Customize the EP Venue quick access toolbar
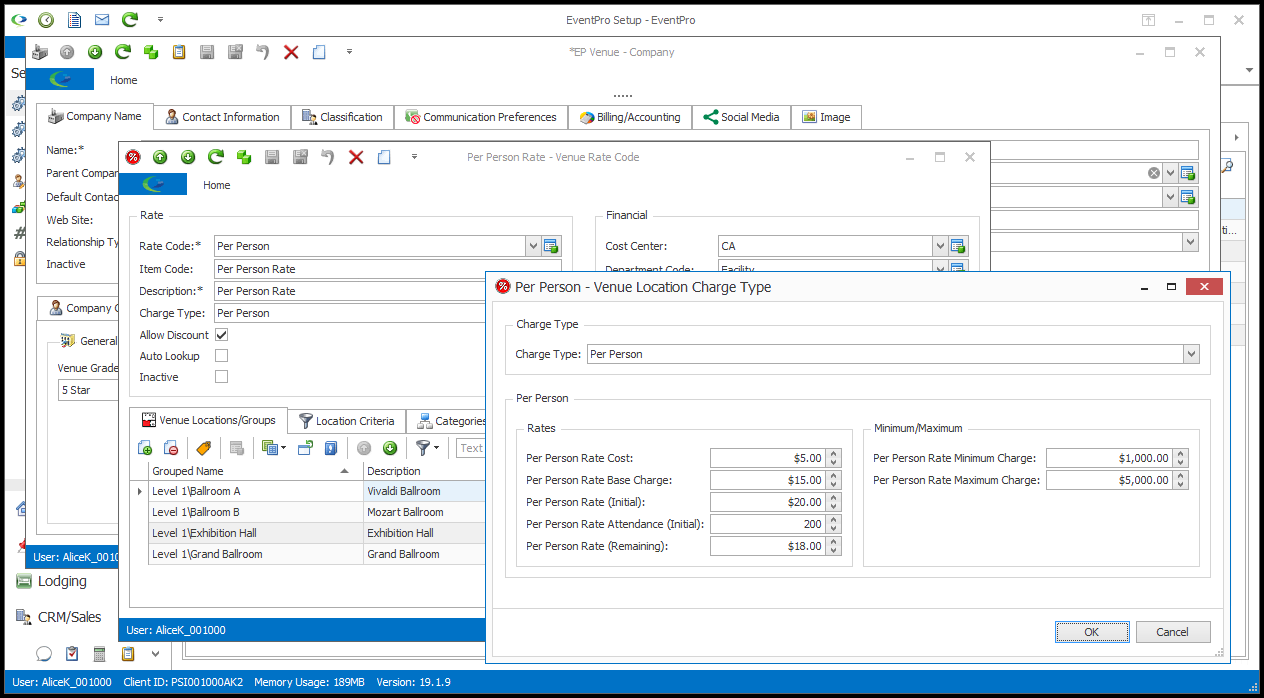This screenshot has height=698, width=1264. tap(349, 52)
